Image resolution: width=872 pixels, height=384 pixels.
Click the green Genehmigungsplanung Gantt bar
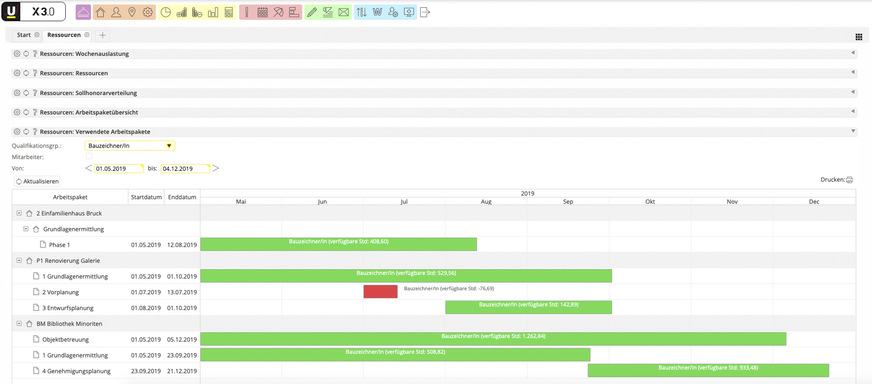pos(708,371)
